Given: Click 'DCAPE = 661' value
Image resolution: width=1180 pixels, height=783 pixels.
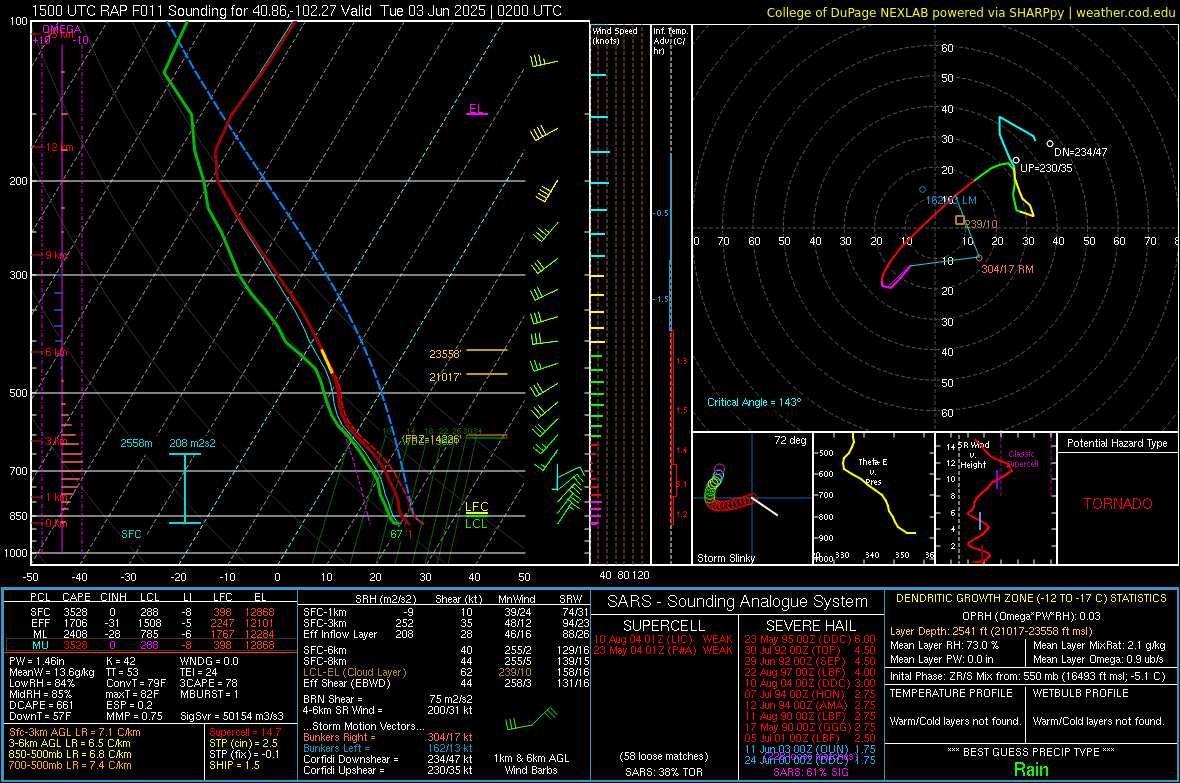Looking at the screenshot, I should [x=41, y=705].
